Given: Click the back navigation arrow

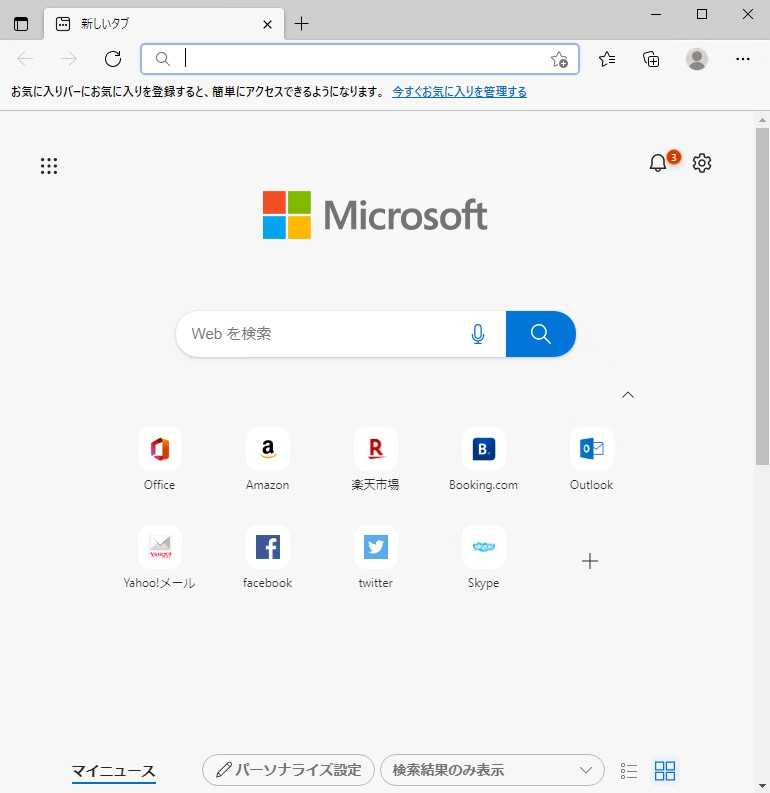Looking at the screenshot, I should [25, 59].
